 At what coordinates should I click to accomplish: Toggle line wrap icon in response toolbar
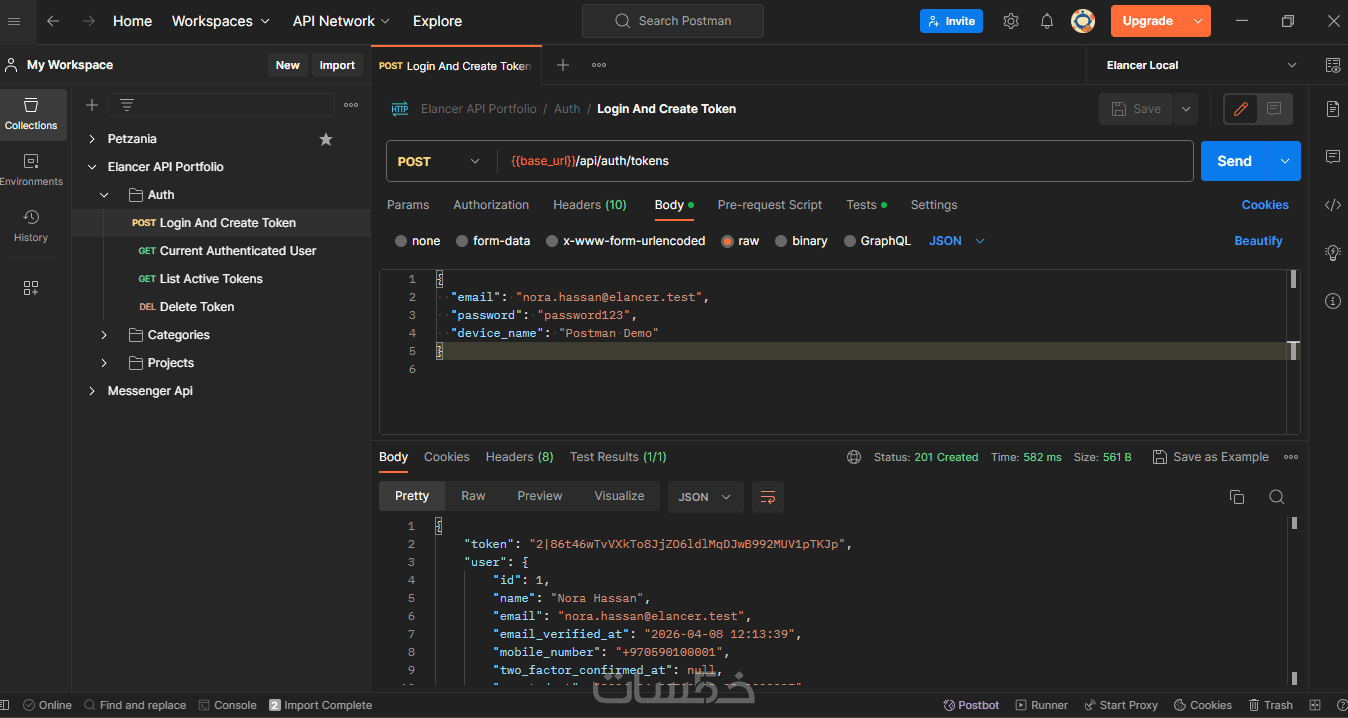point(768,497)
